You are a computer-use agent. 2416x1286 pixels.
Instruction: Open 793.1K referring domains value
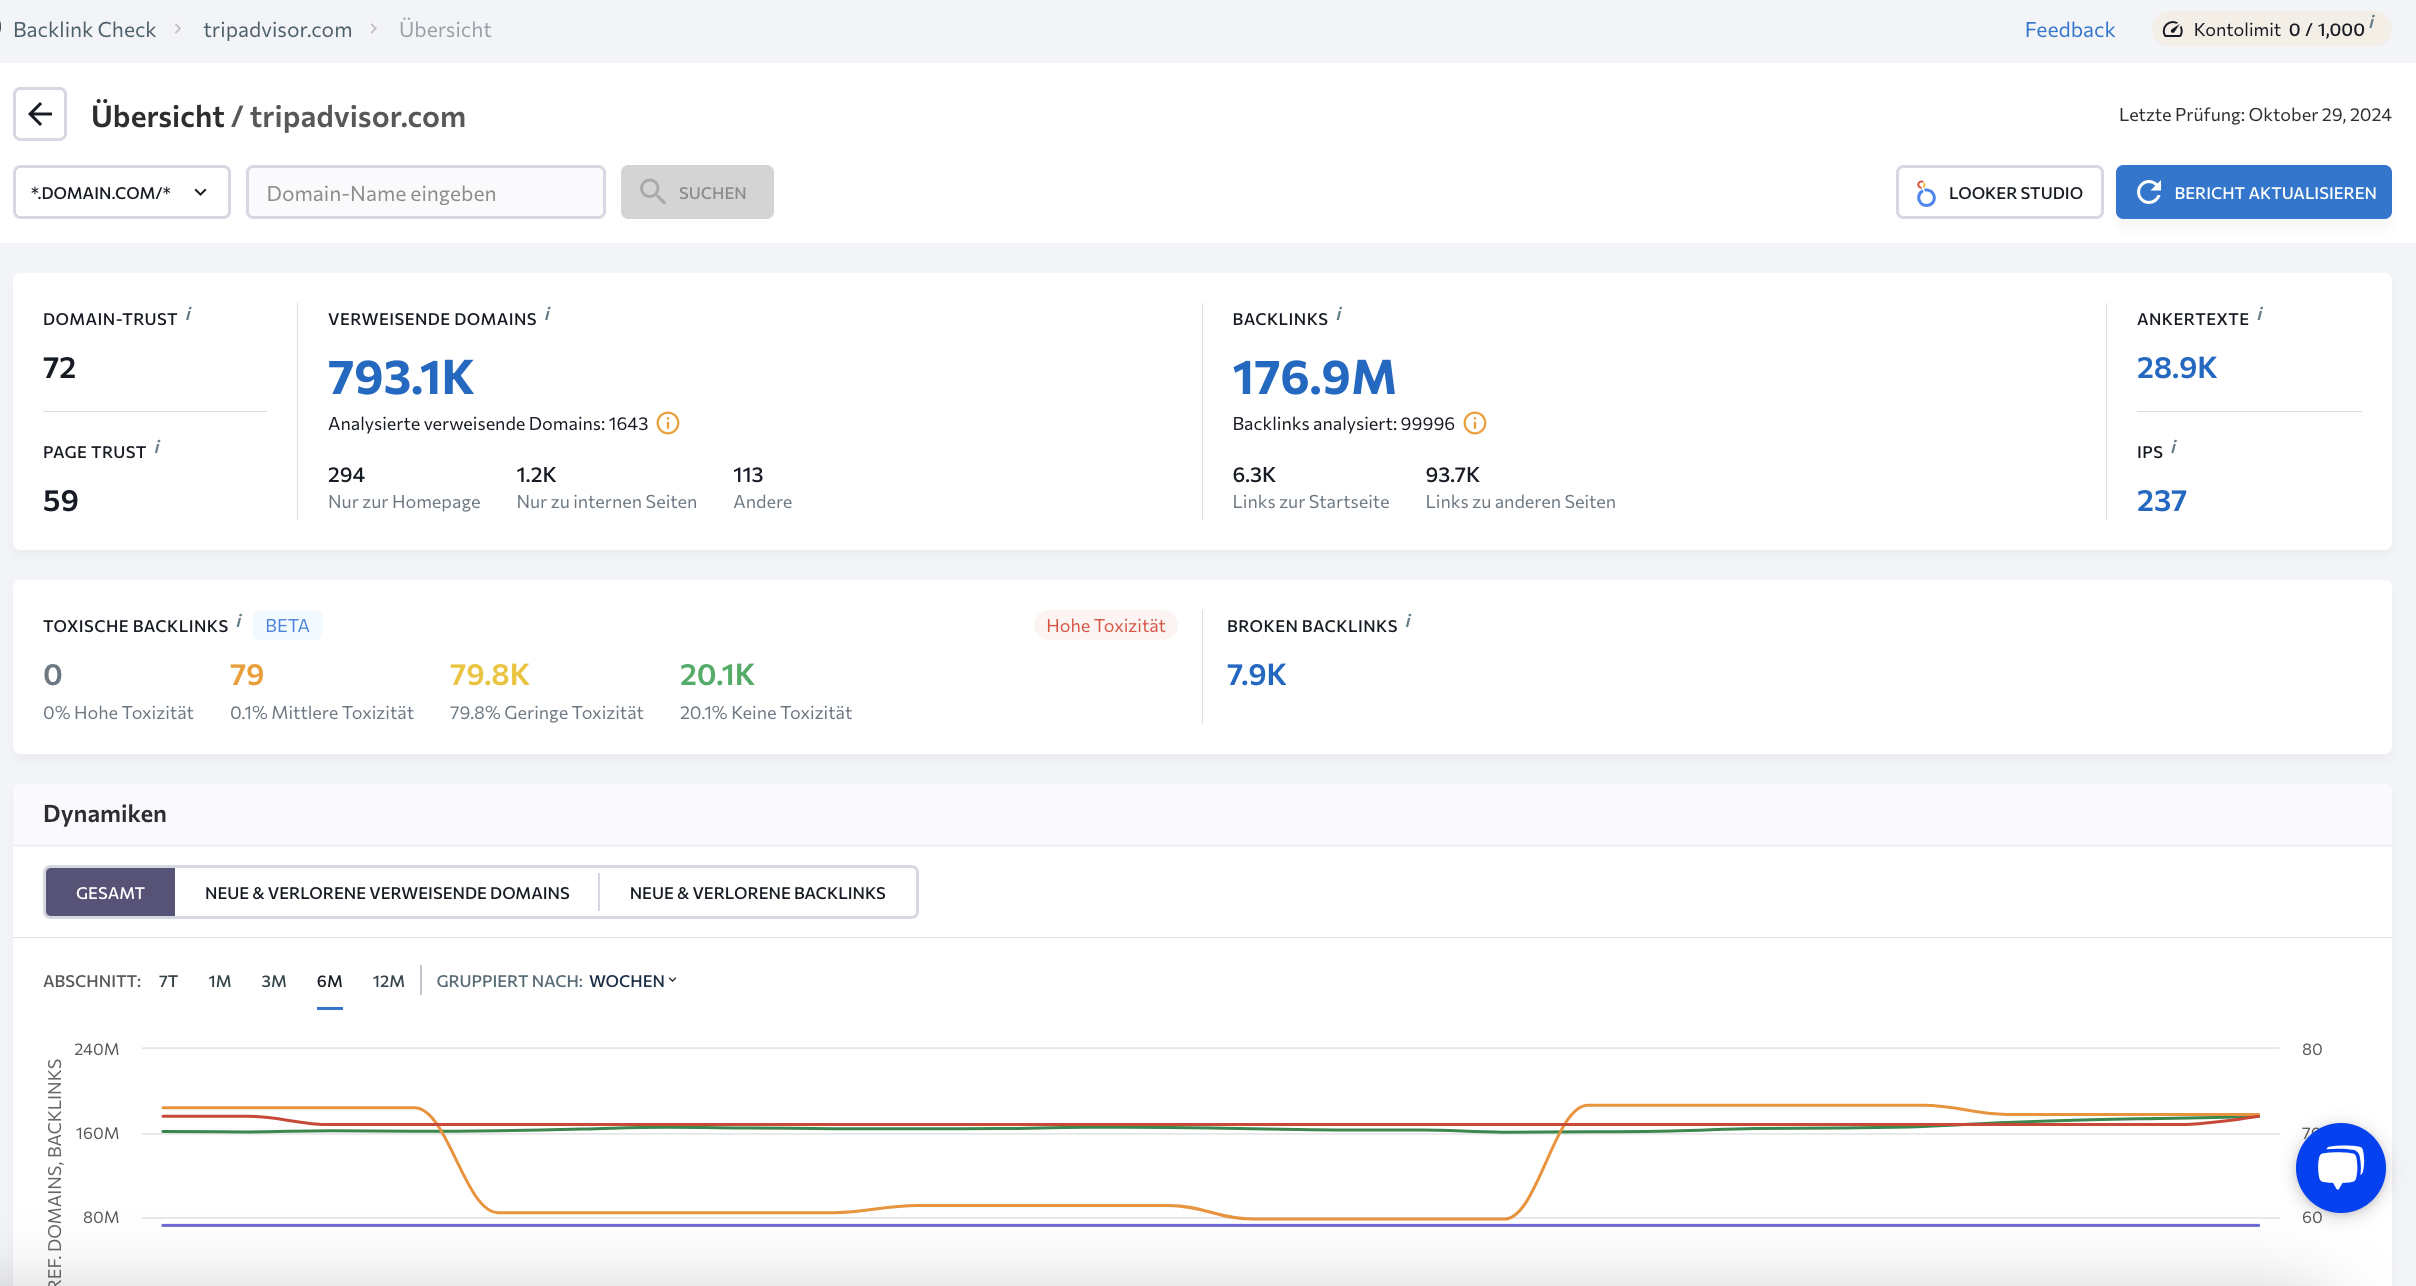pyautogui.click(x=401, y=377)
